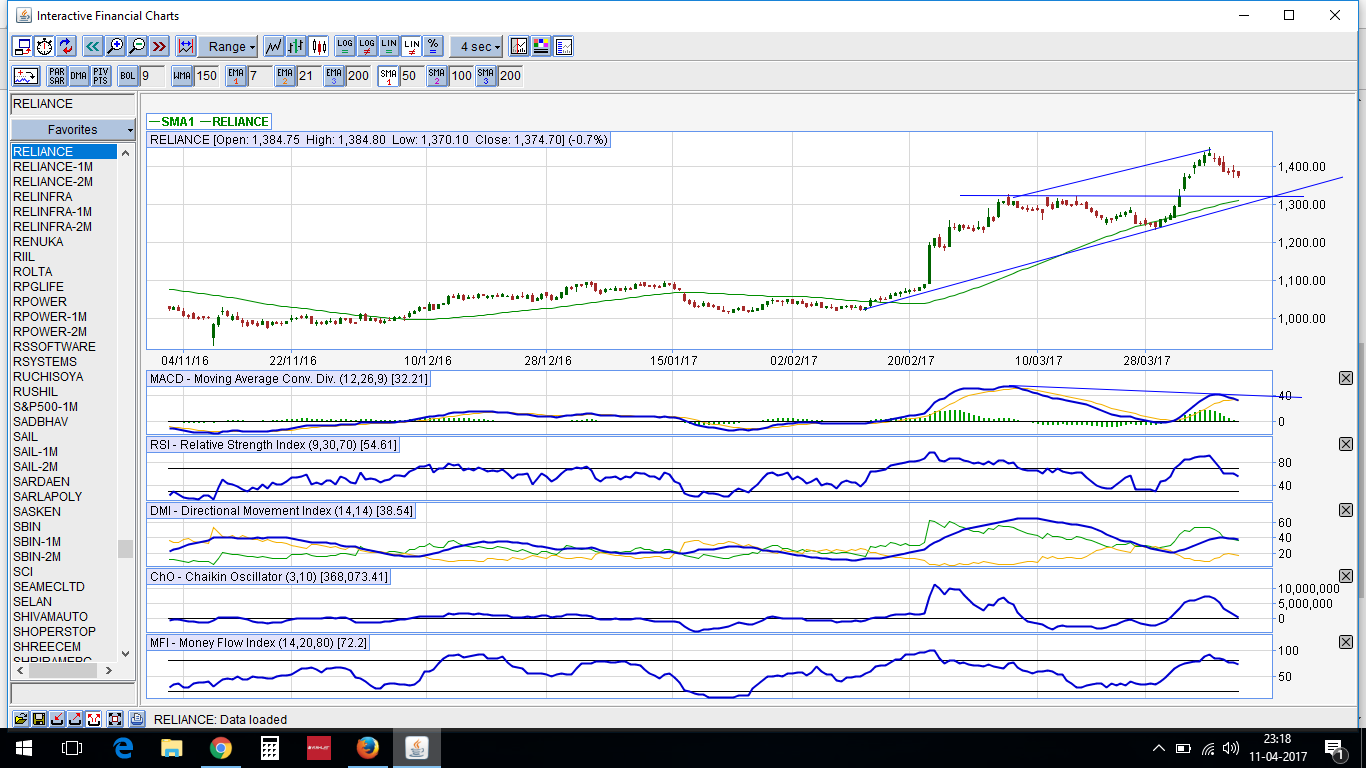Click the percent scale icon
1366x768 pixels.
pyautogui.click(x=433, y=46)
